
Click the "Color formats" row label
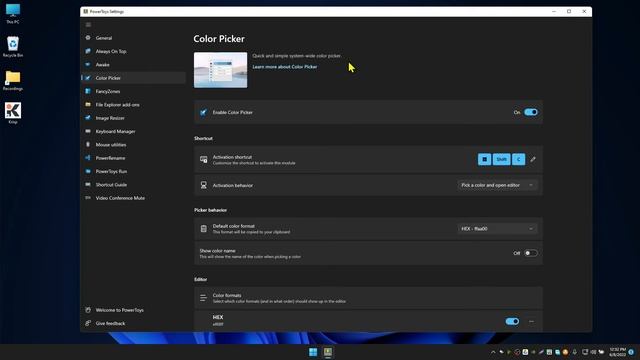227,296
